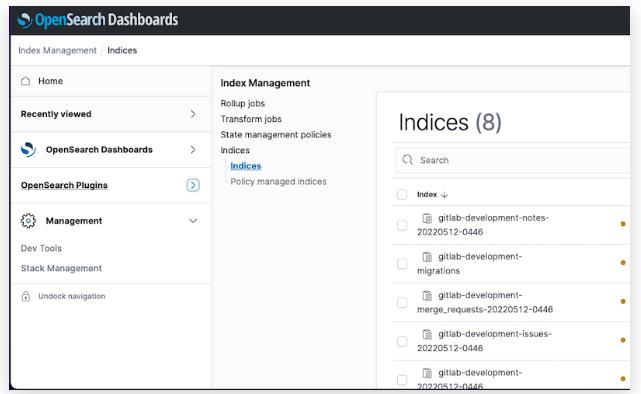The image size is (641, 394).
Task: Click index icon beside gitlab-development-issues
Action: click(x=427, y=334)
